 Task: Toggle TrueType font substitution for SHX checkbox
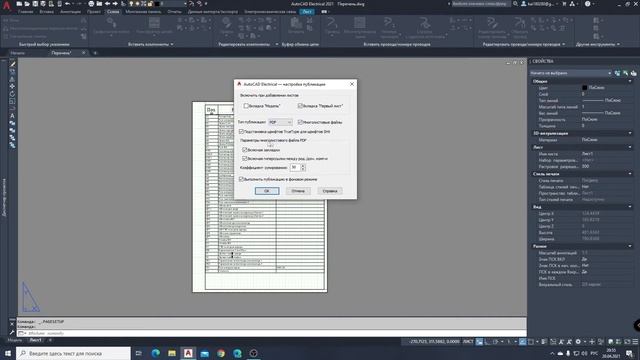241,131
